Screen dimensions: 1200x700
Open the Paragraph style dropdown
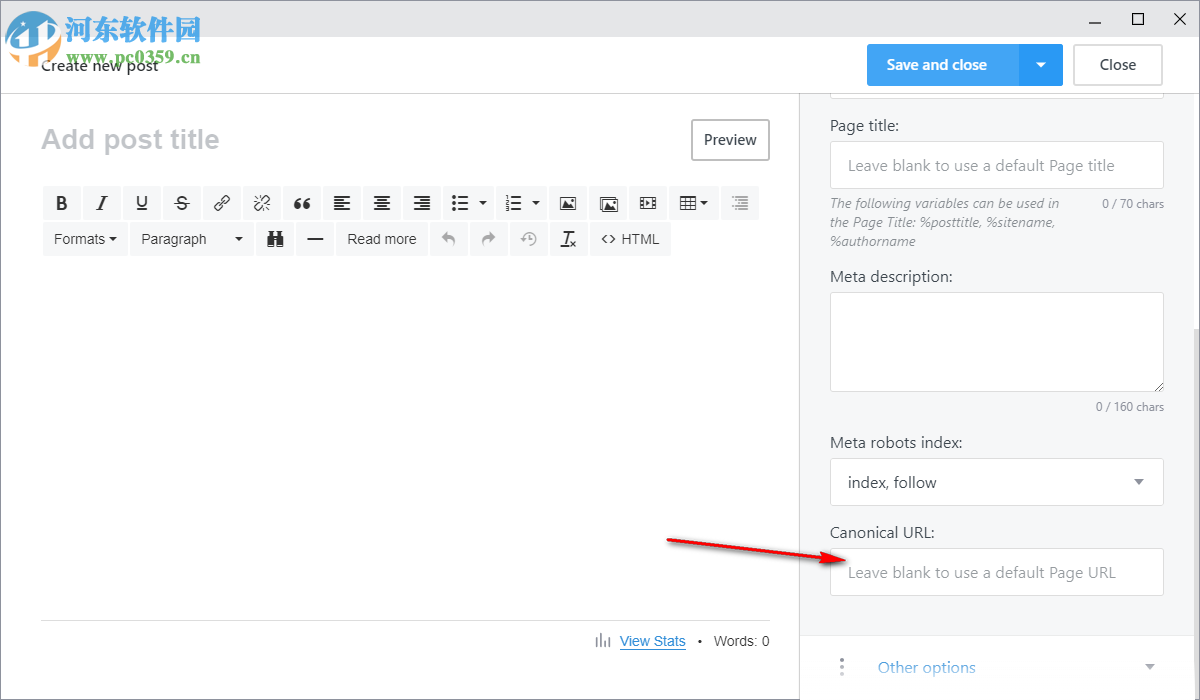click(x=192, y=239)
